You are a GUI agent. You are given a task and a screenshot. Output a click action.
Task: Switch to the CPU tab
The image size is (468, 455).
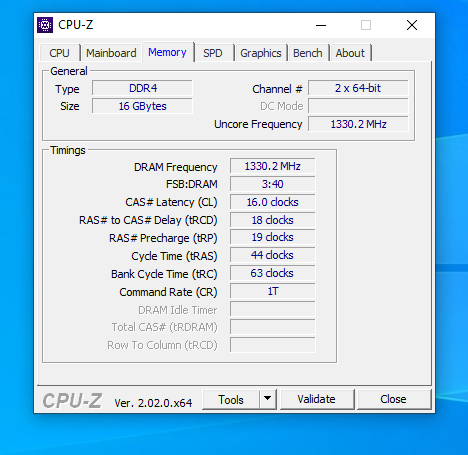(x=59, y=53)
